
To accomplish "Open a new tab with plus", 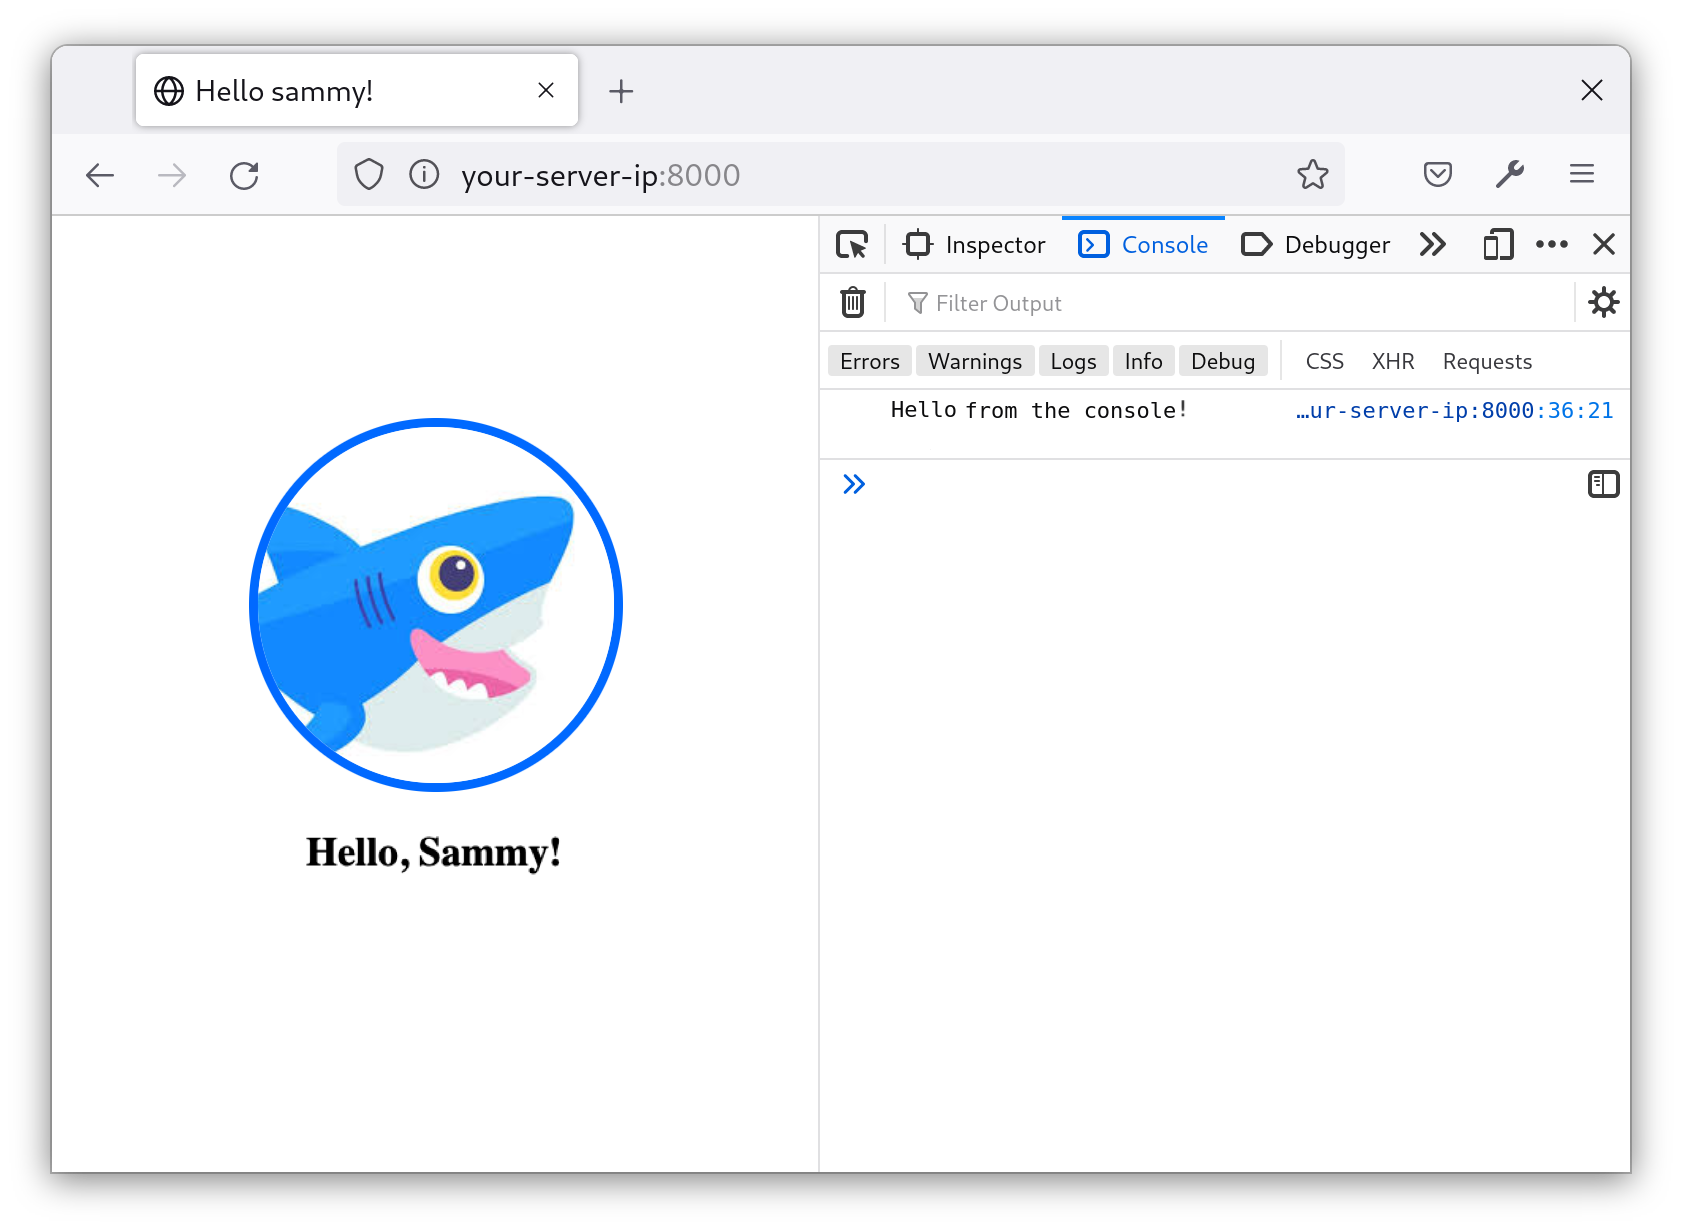I will pyautogui.click(x=621, y=91).
